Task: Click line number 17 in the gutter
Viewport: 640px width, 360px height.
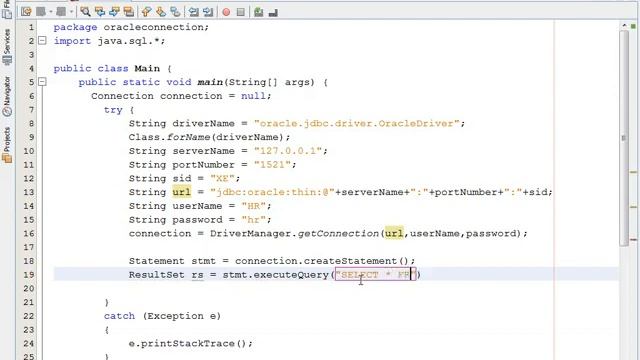Action: pos(29,247)
